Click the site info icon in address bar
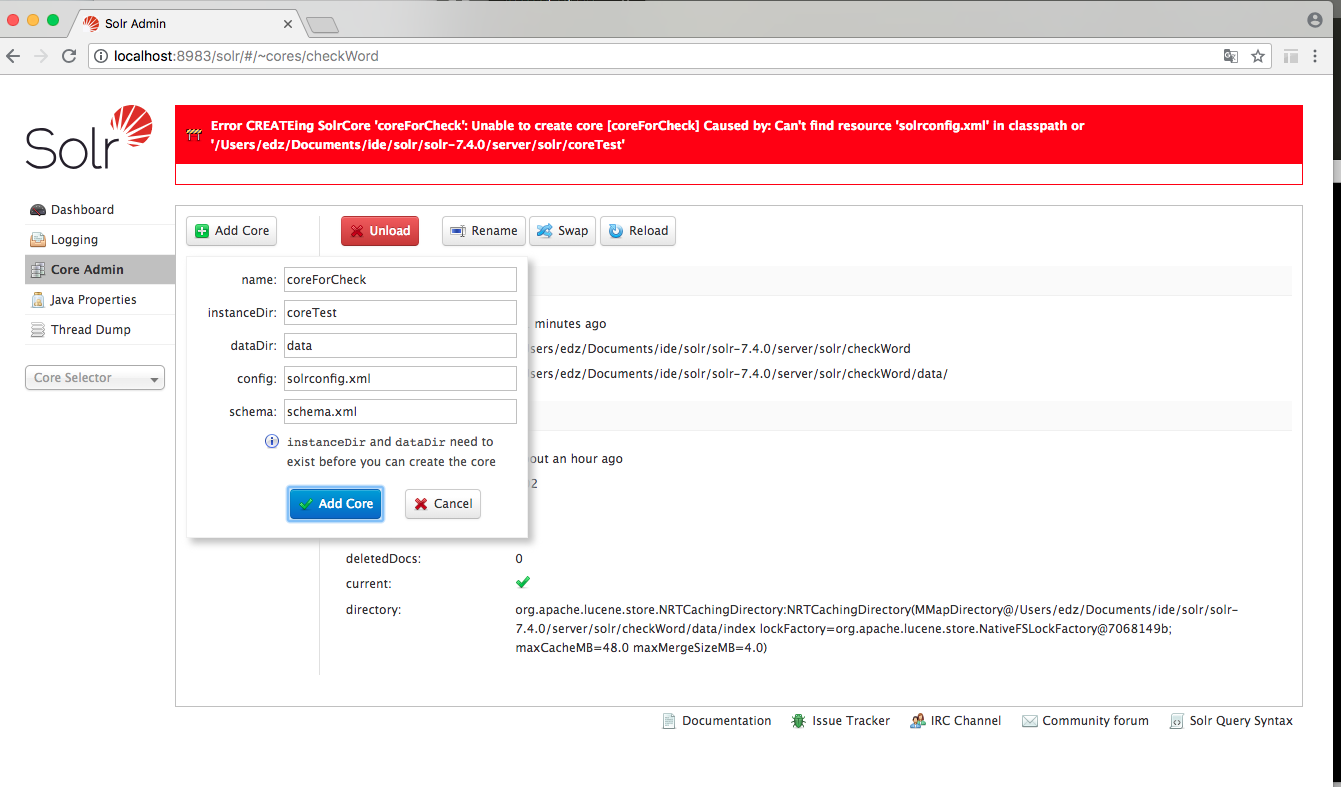The height and width of the screenshot is (787, 1341). [102, 56]
